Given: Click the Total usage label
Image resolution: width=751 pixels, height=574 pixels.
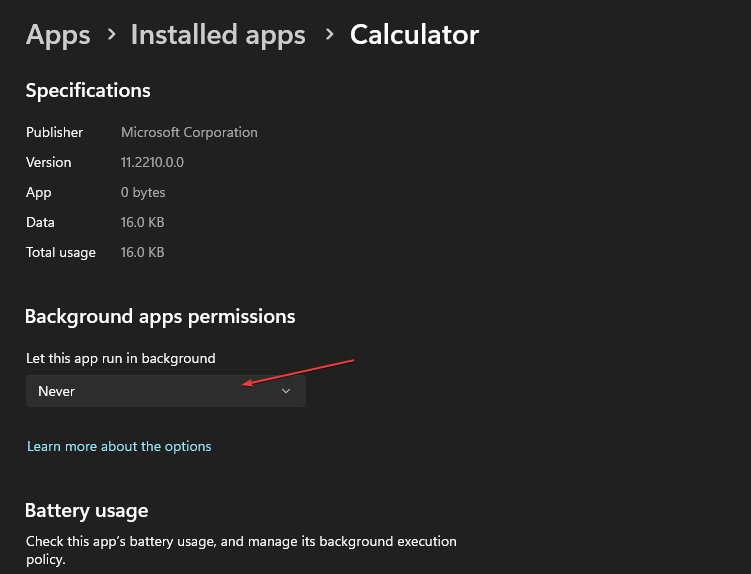Looking at the screenshot, I should [61, 252].
